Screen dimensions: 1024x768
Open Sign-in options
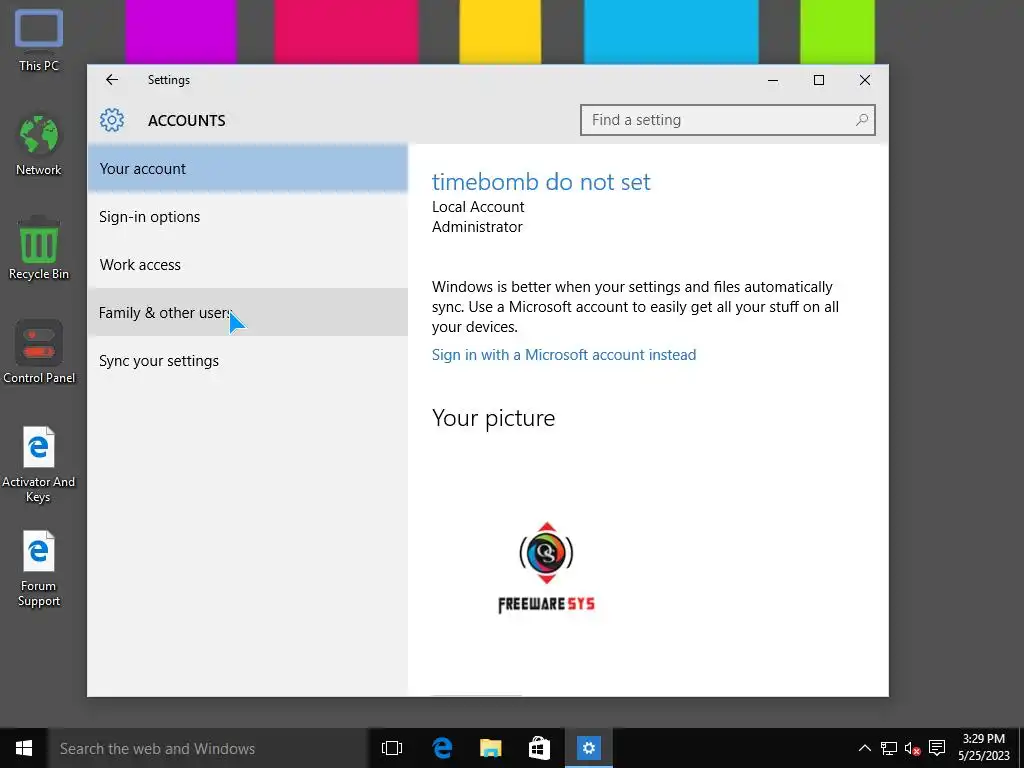(x=248, y=217)
